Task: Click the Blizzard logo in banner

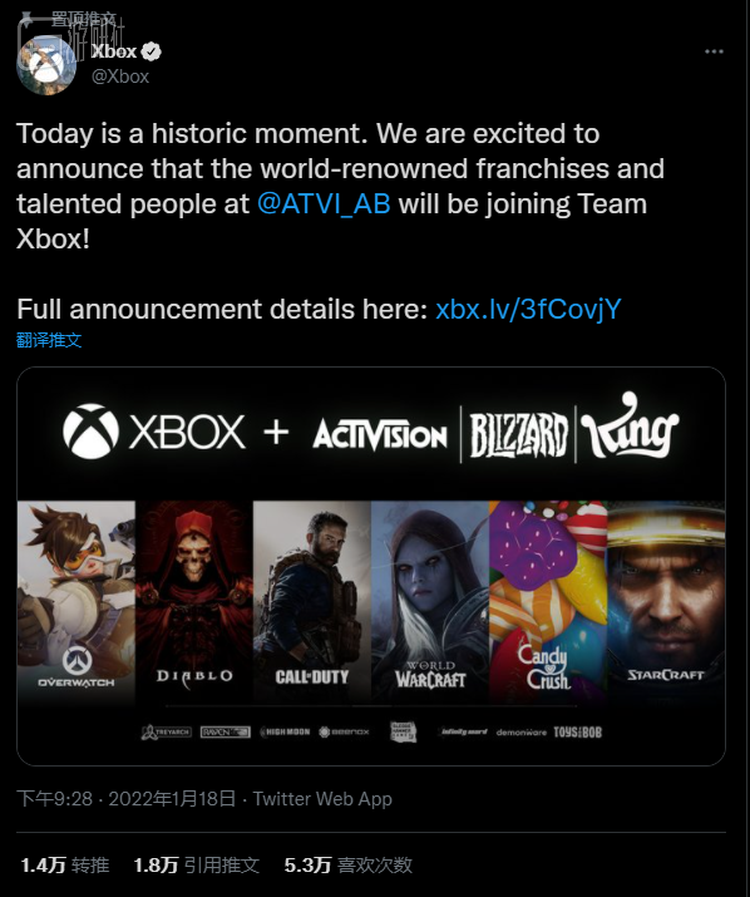Action: point(519,435)
